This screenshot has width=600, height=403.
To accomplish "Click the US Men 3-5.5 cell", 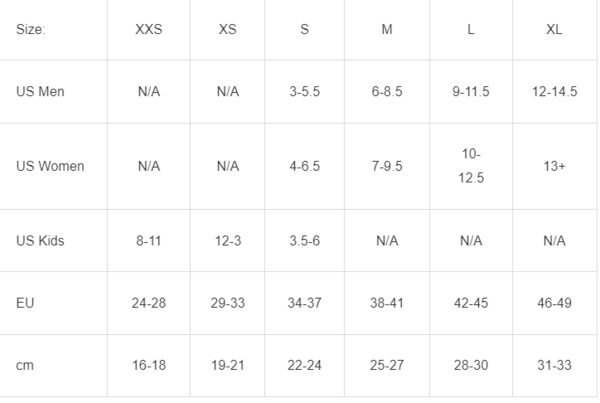I will pos(304,91).
